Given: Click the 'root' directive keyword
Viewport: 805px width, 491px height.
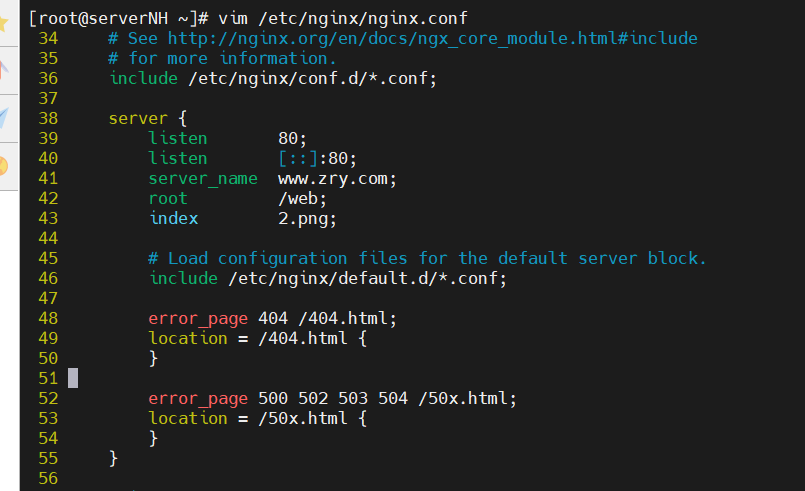Looking at the screenshot, I should point(168,199).
